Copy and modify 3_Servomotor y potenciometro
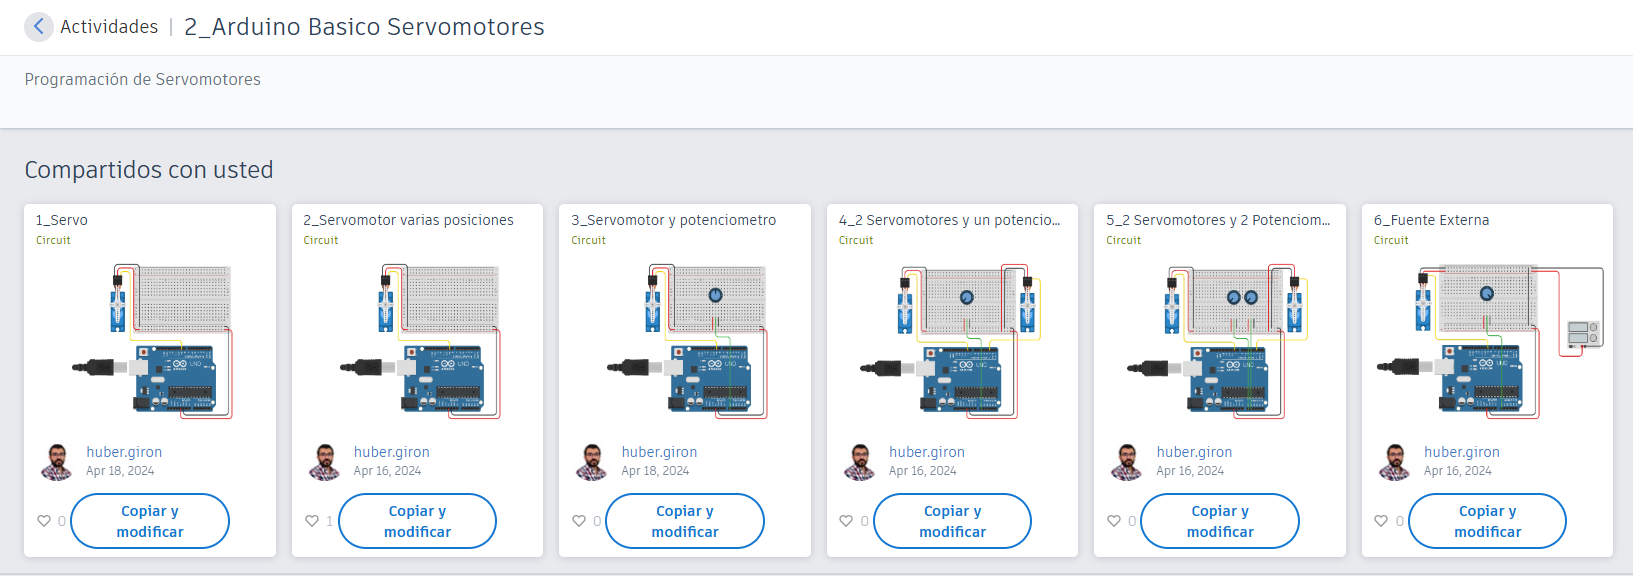 point(685,521)
